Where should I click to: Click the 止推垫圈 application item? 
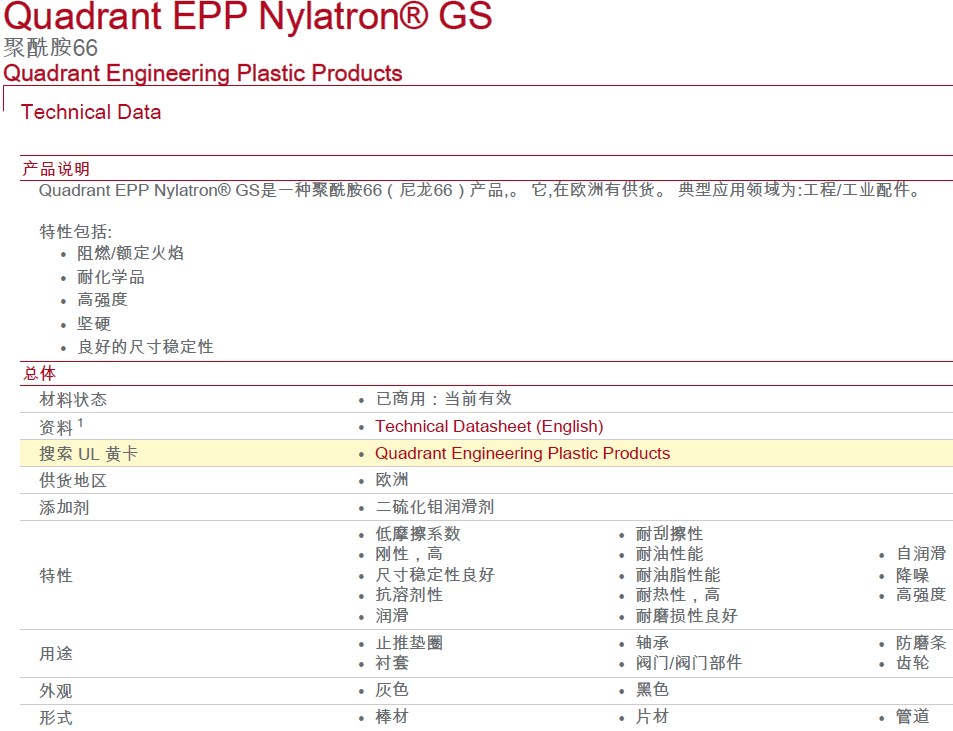[409, 643]
